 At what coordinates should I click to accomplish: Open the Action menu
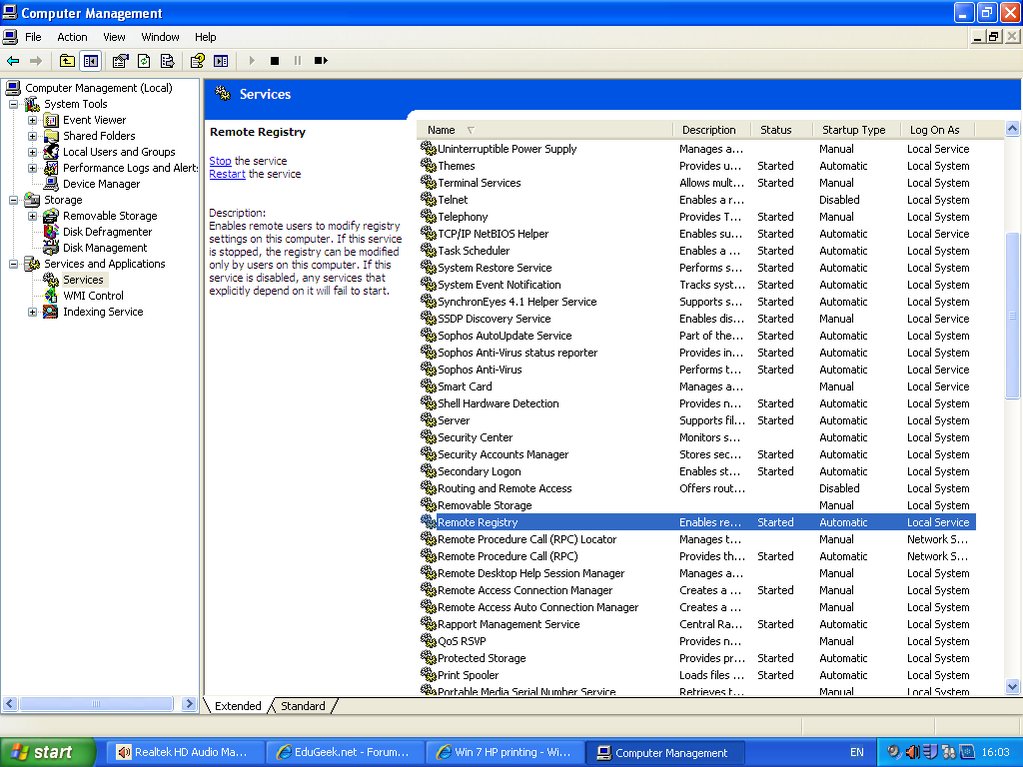pos(72,37)
